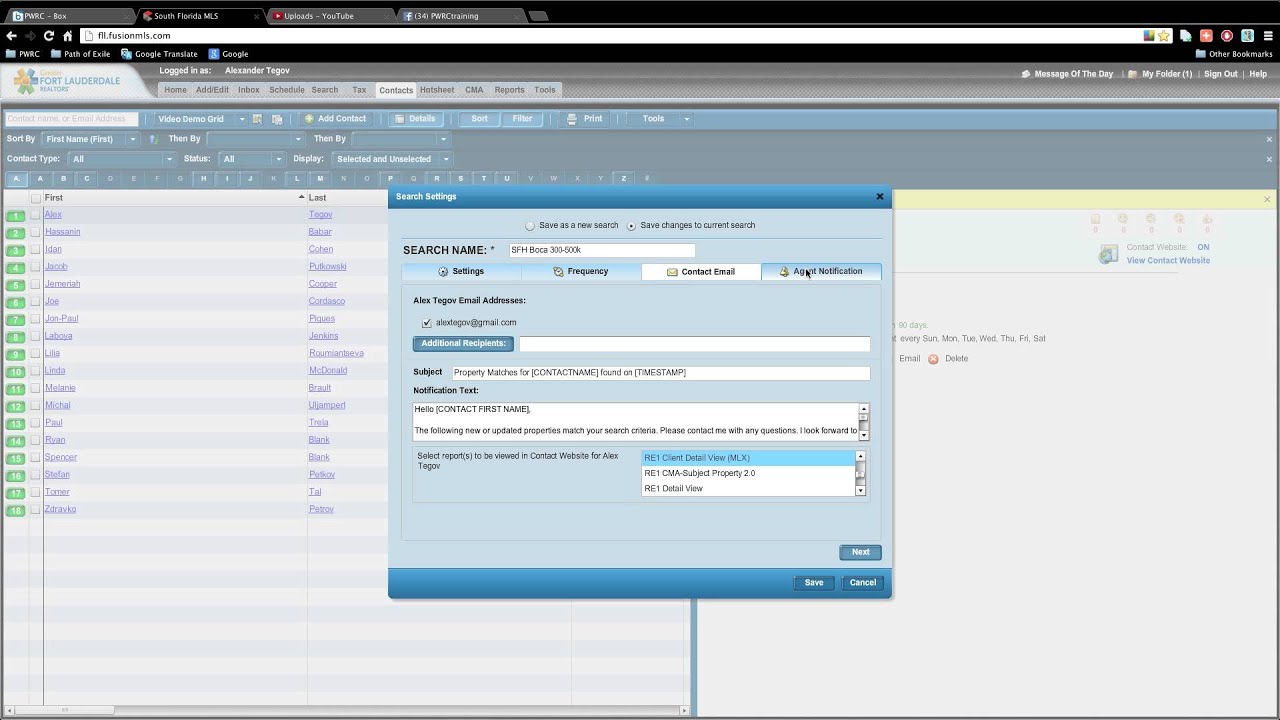
Task: Click the delete icon next to Delete label
Action: point(933,358)
